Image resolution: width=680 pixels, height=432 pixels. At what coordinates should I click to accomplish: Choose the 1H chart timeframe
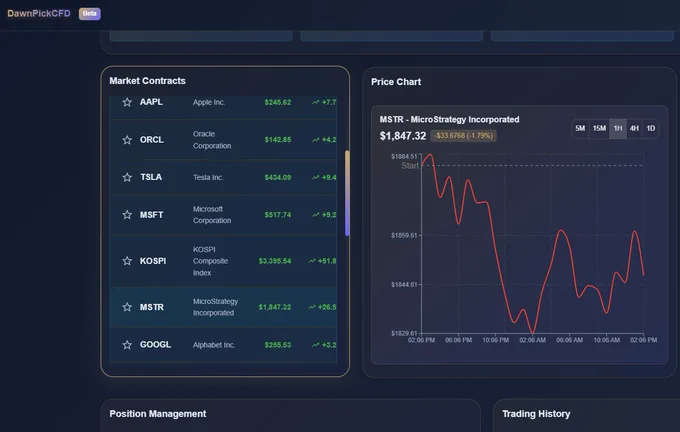618,128
